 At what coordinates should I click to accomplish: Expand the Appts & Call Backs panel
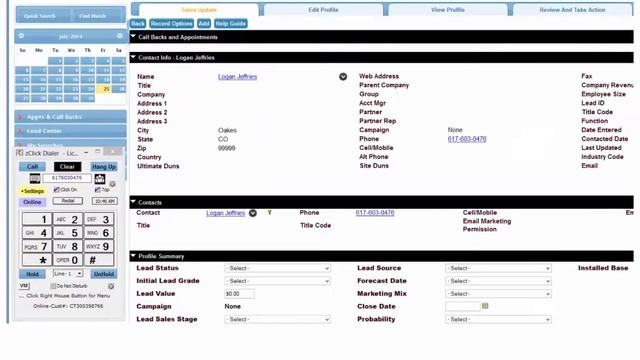[71, 117]
